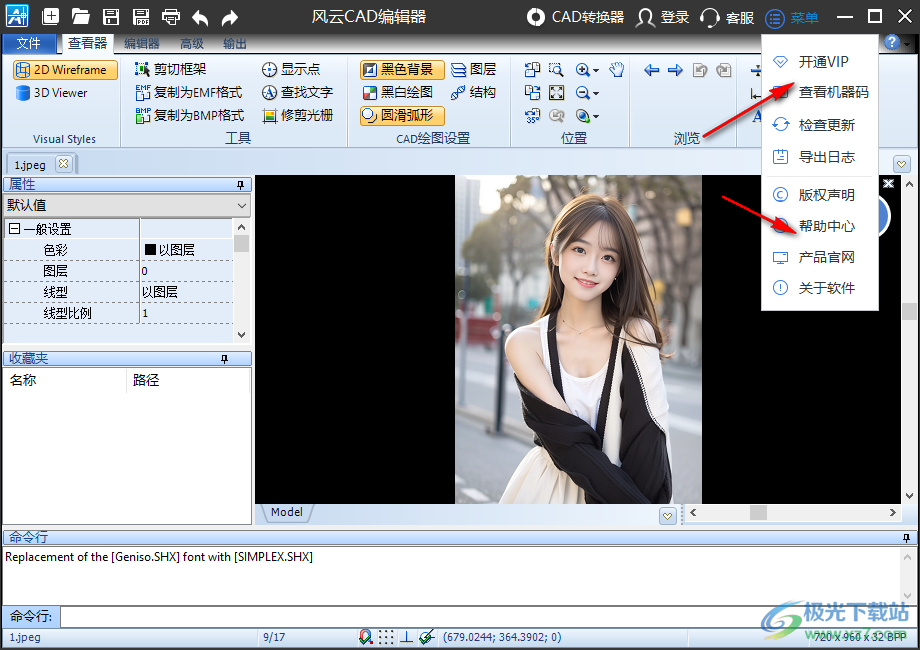Open the document tabs list dropdown
Viewport: 920px width, 650px height.
(902, 164)
